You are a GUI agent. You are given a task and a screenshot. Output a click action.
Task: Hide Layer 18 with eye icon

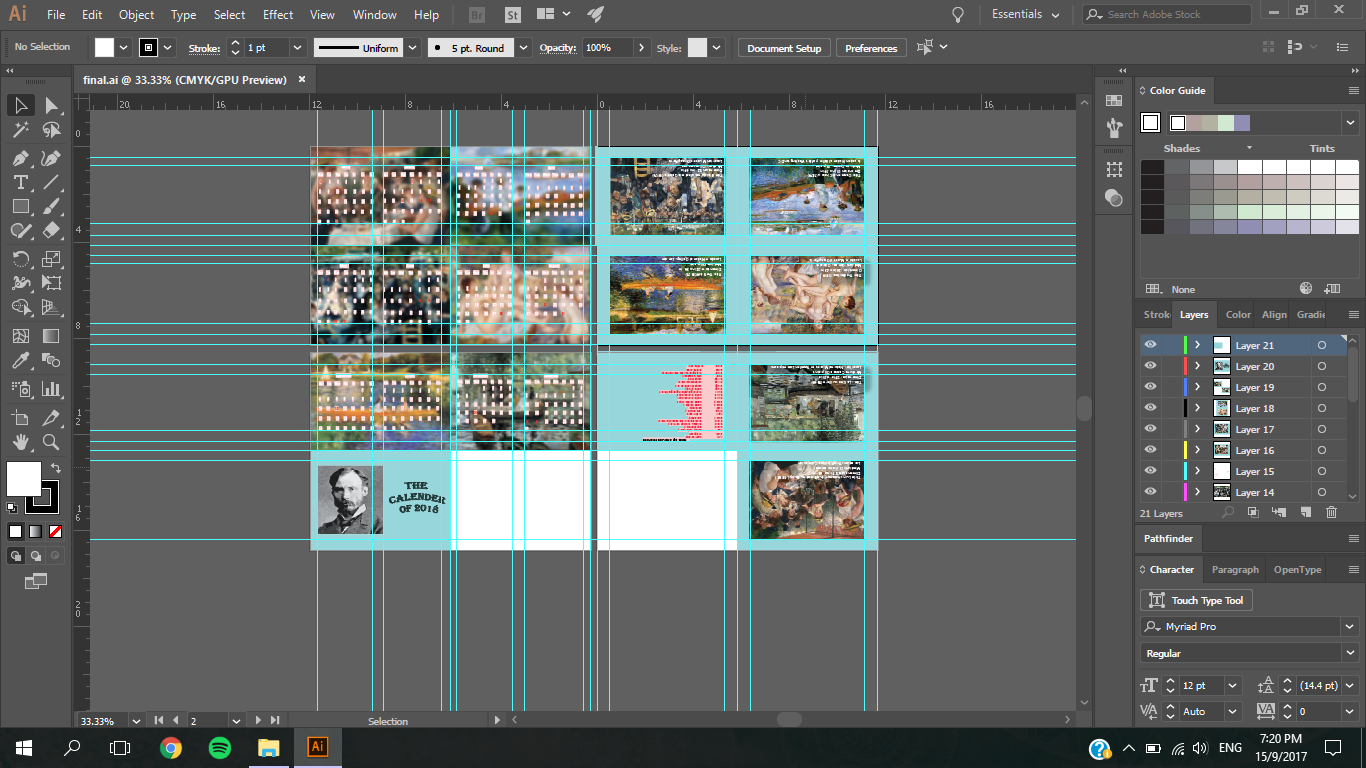pos(1150,408)
